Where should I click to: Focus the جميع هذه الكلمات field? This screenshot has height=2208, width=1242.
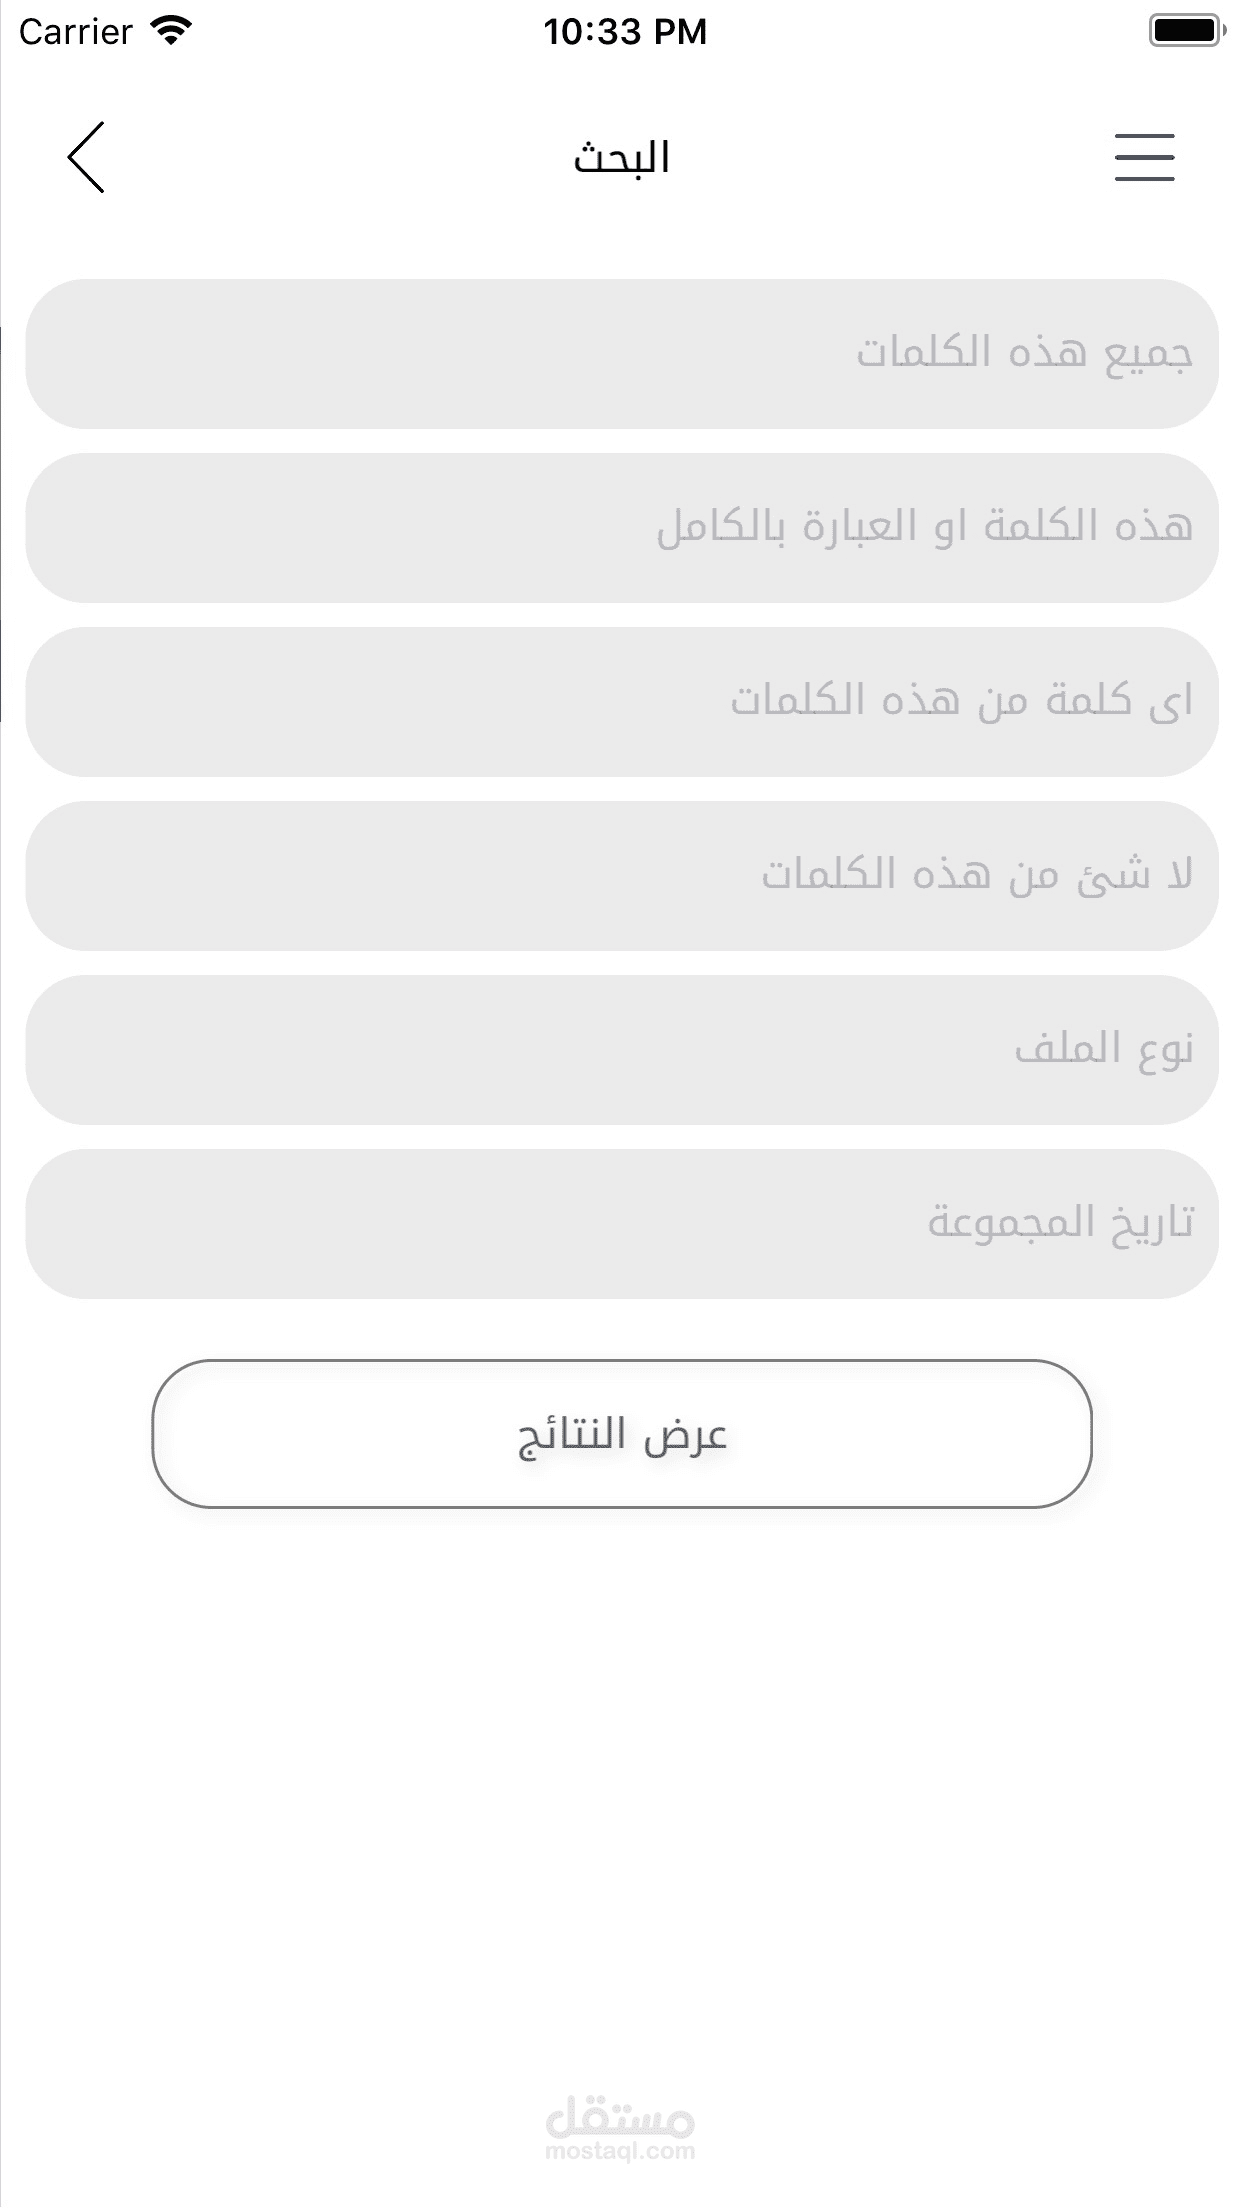pyautogui.click(x=621, y=354)
